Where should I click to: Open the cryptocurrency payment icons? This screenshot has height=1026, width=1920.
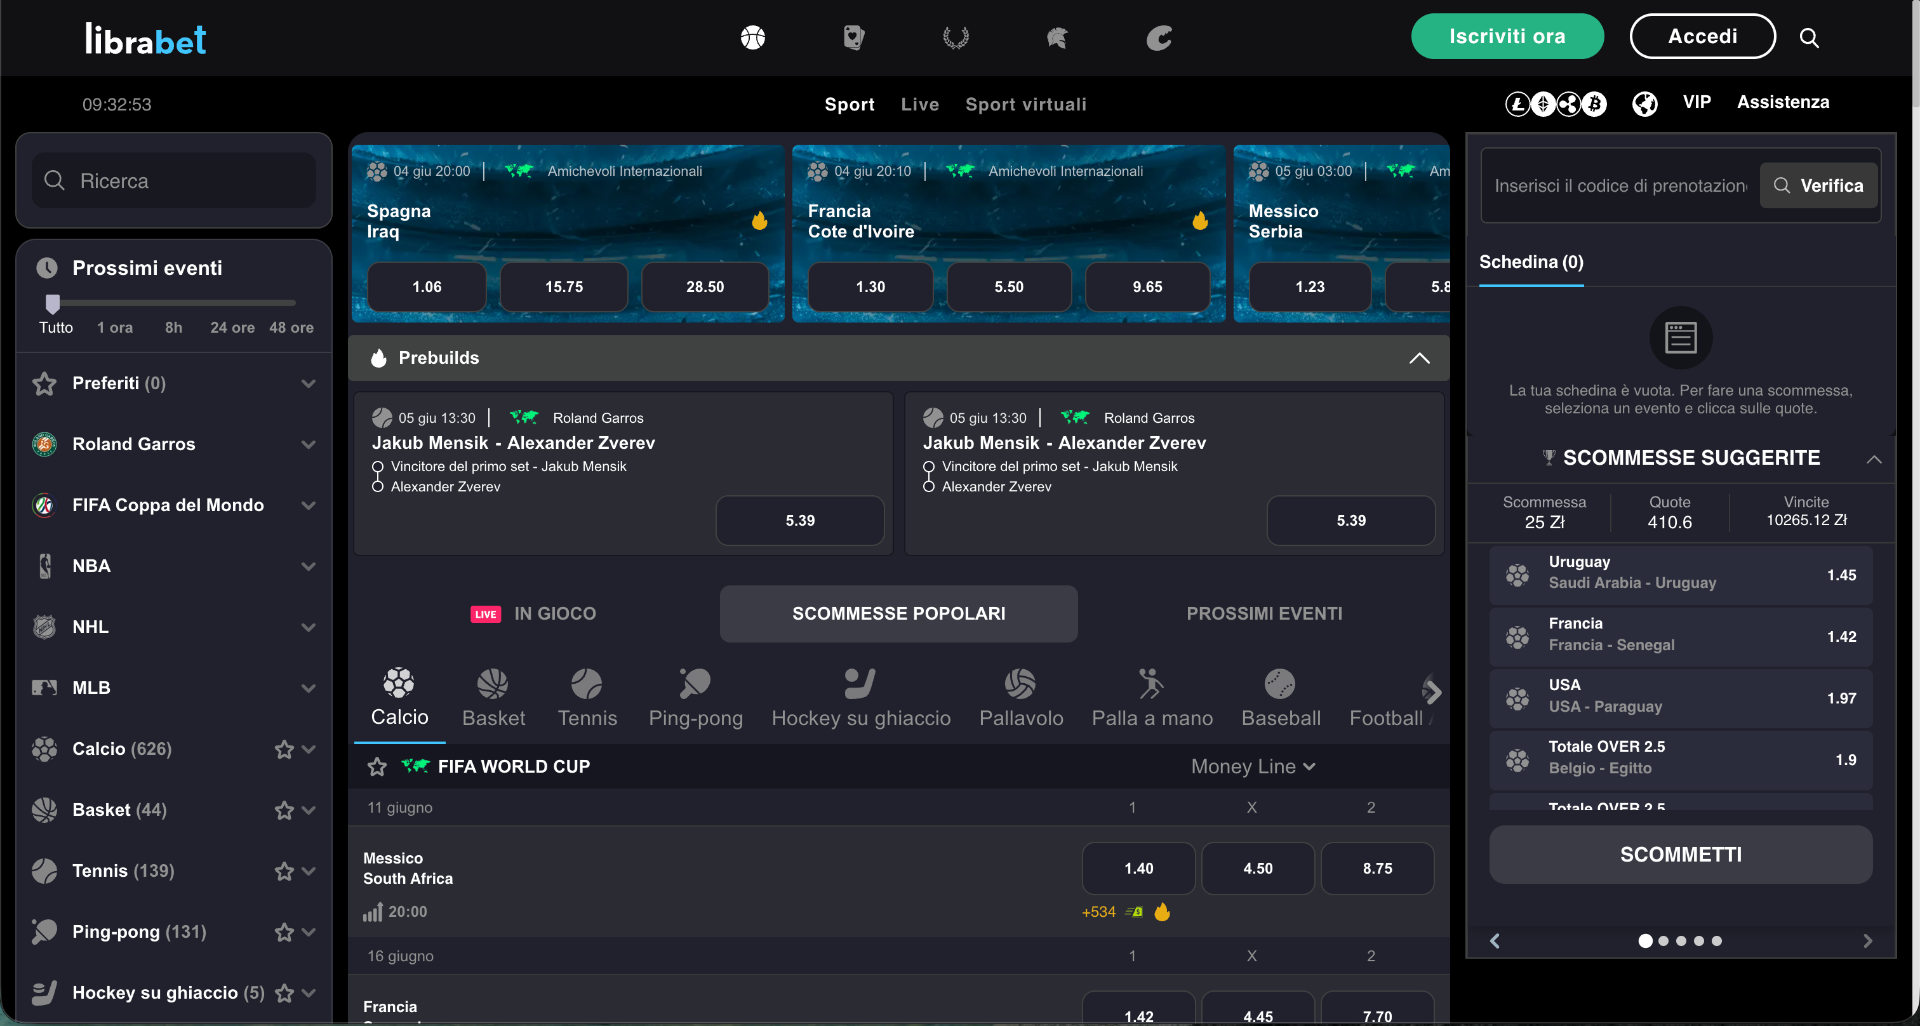[1556, 103]
